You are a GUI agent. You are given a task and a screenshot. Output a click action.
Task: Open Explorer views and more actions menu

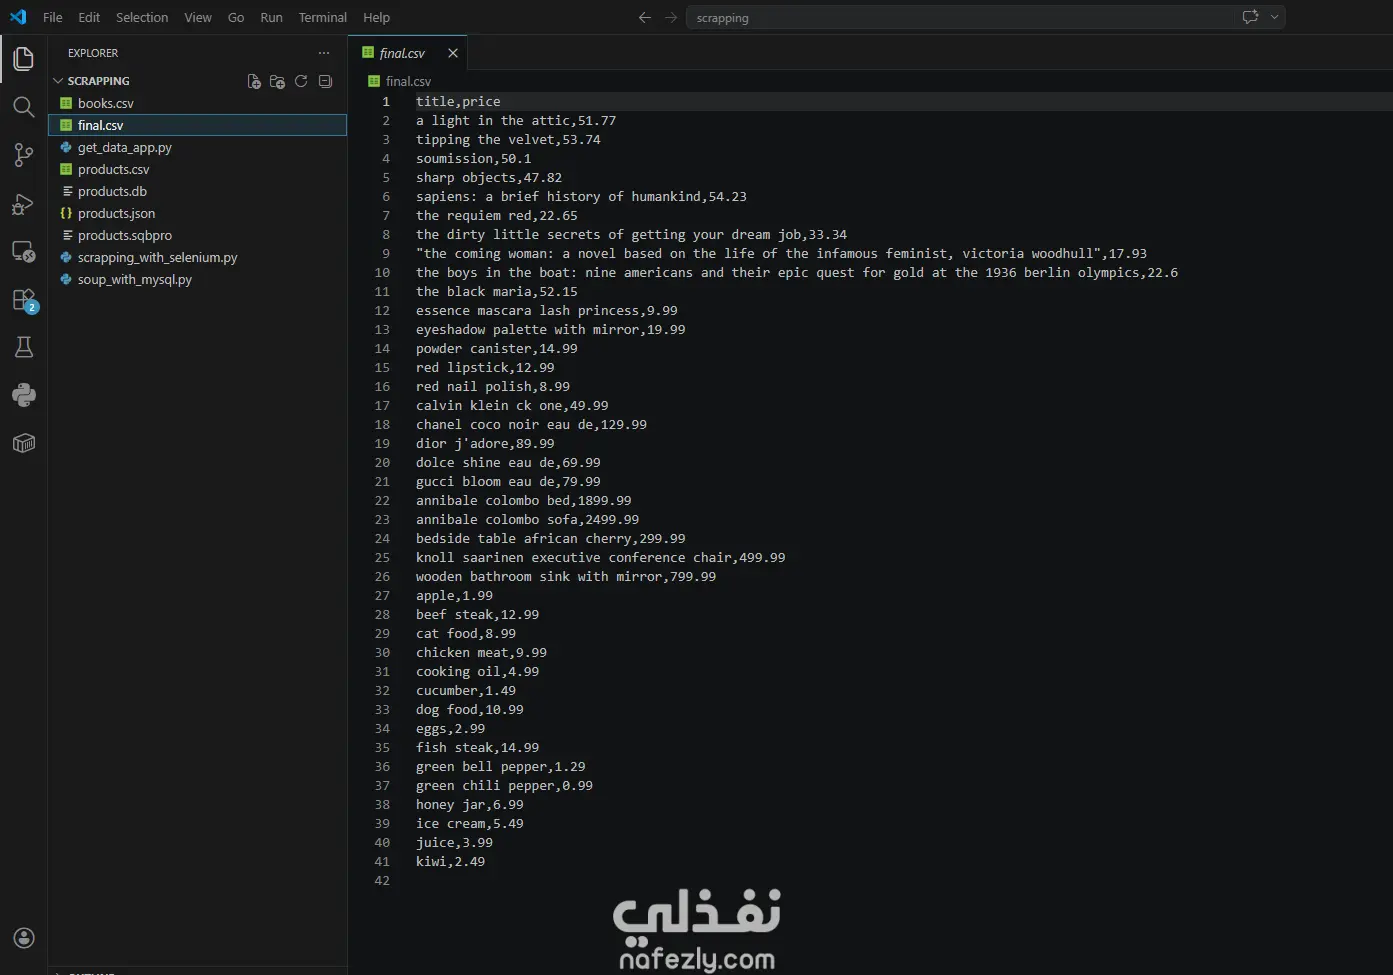[x=324, y=53]
